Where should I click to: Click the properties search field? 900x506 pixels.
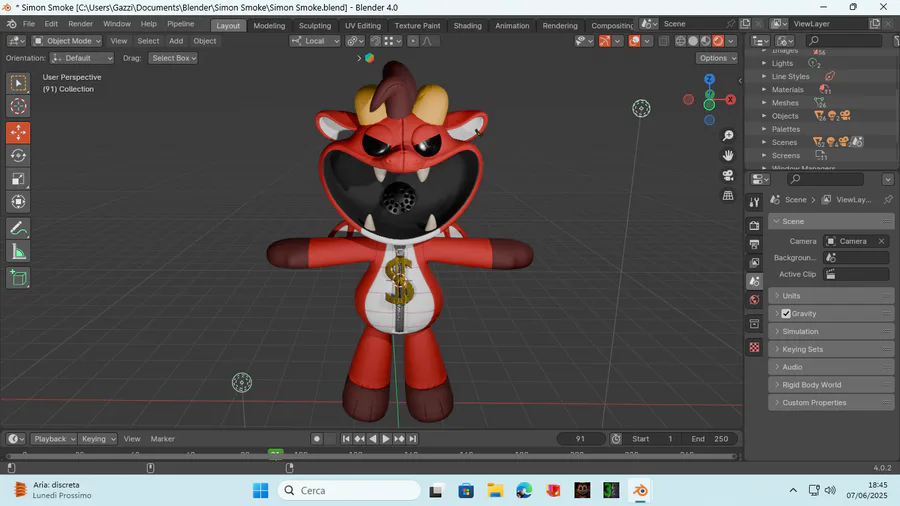(x=825, y=180)
